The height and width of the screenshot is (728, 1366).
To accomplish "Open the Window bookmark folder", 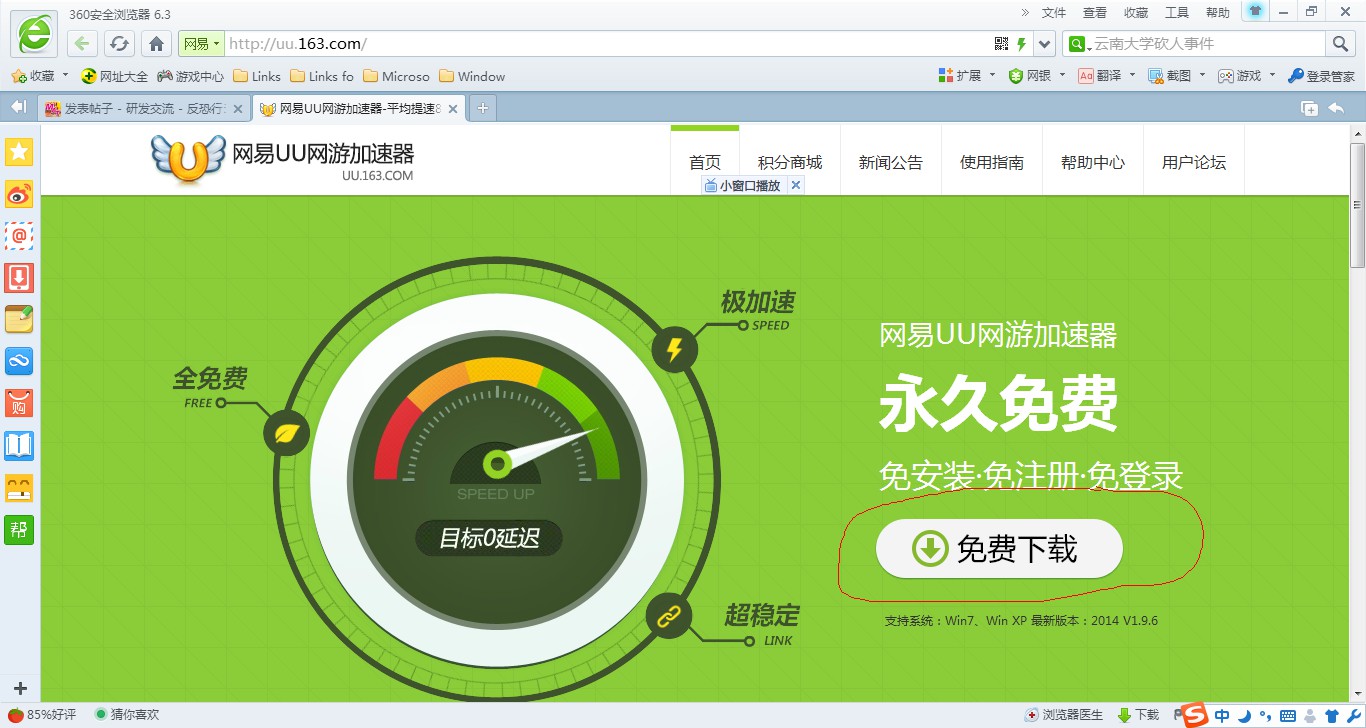I will 472,76.
